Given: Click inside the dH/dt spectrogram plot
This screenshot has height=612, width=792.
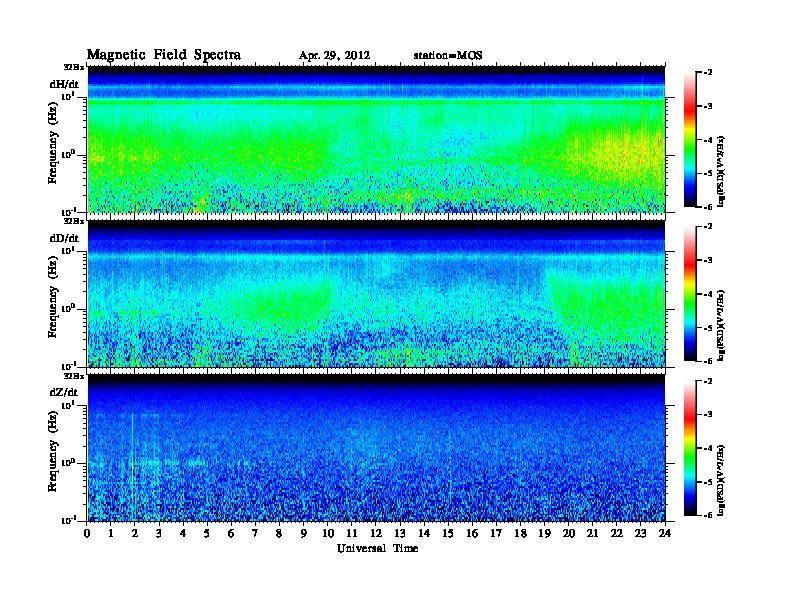Looking at the screenshot, I should click(376, 139).
